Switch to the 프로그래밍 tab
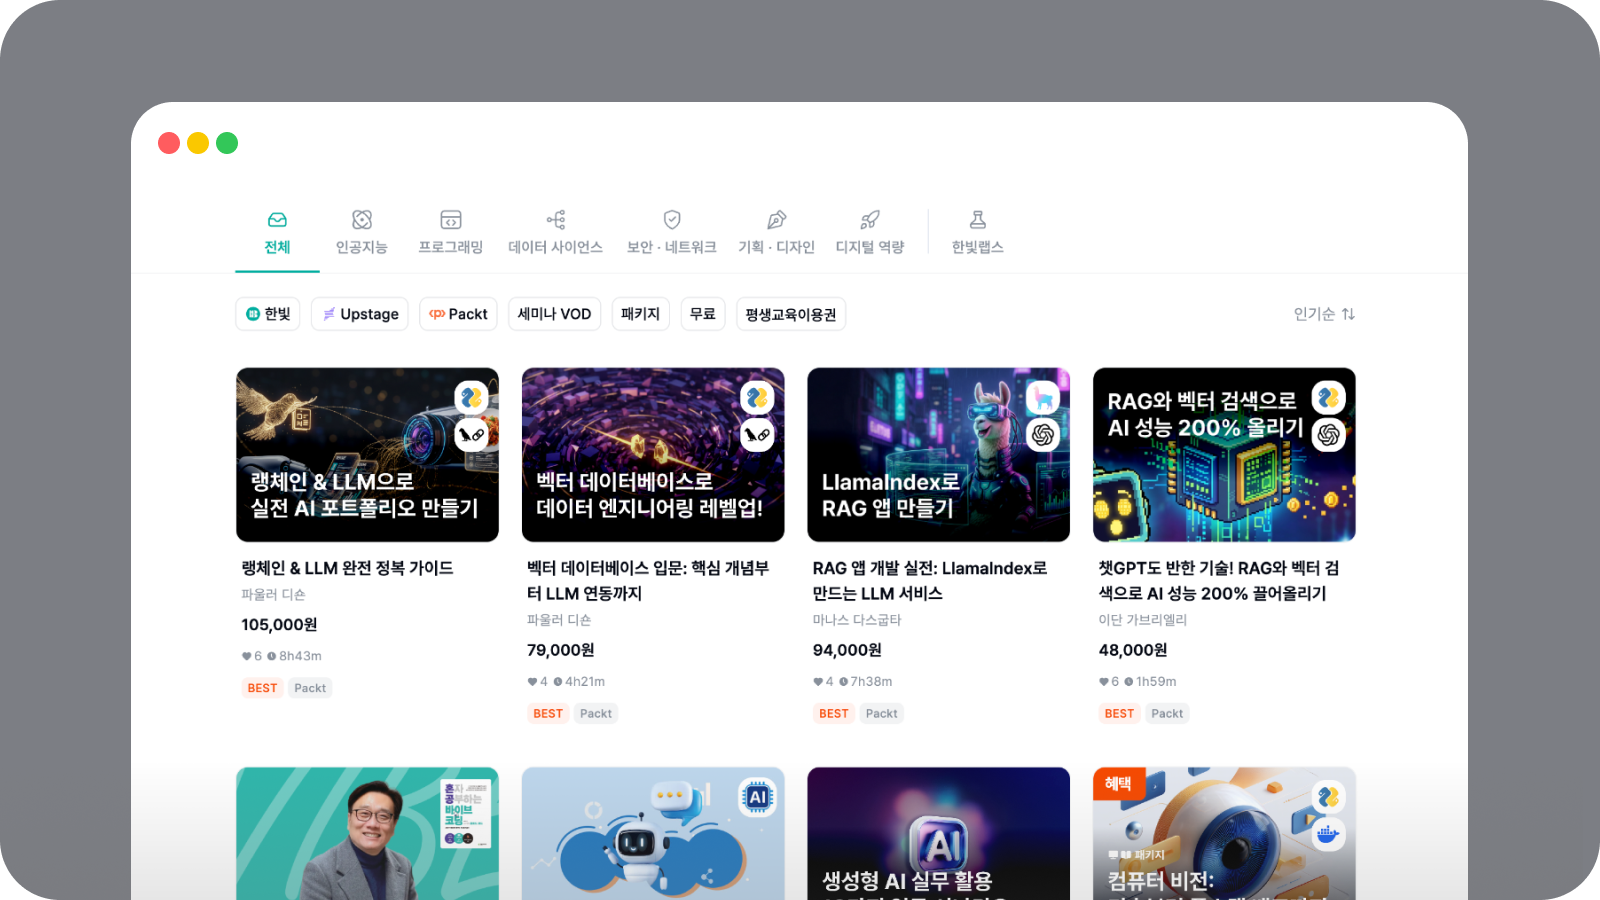 pyautogui.click(x=450, y=233)
